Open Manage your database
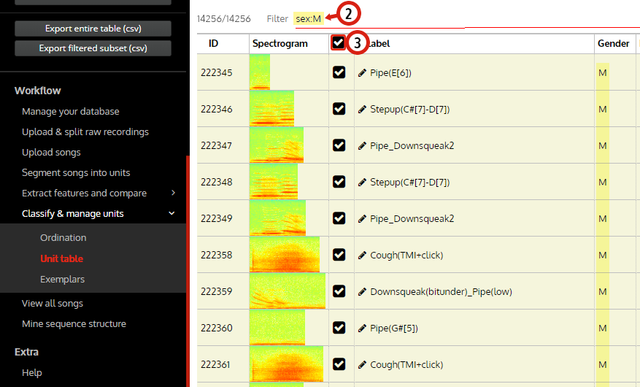Image resolution: width=640 pixels, height=387 pixels. (x=71, y=111)
